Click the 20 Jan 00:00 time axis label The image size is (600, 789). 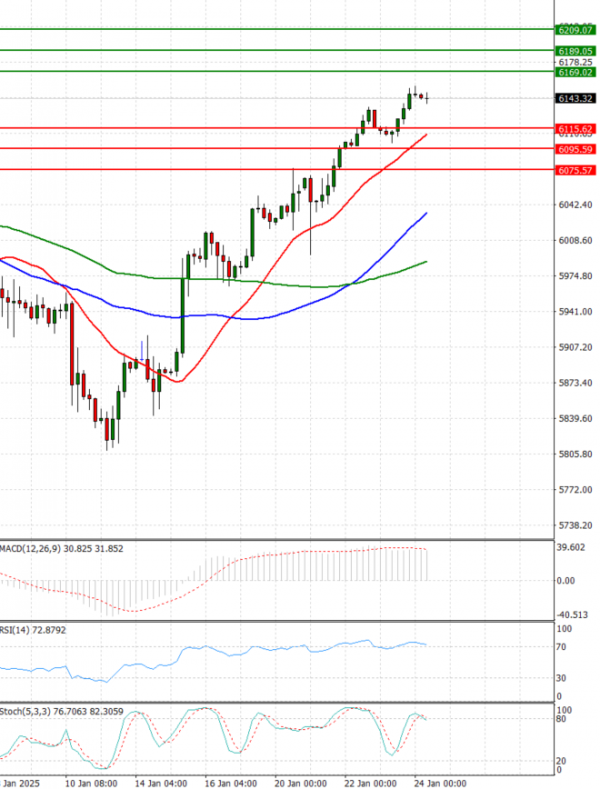[x=301, y=783]
